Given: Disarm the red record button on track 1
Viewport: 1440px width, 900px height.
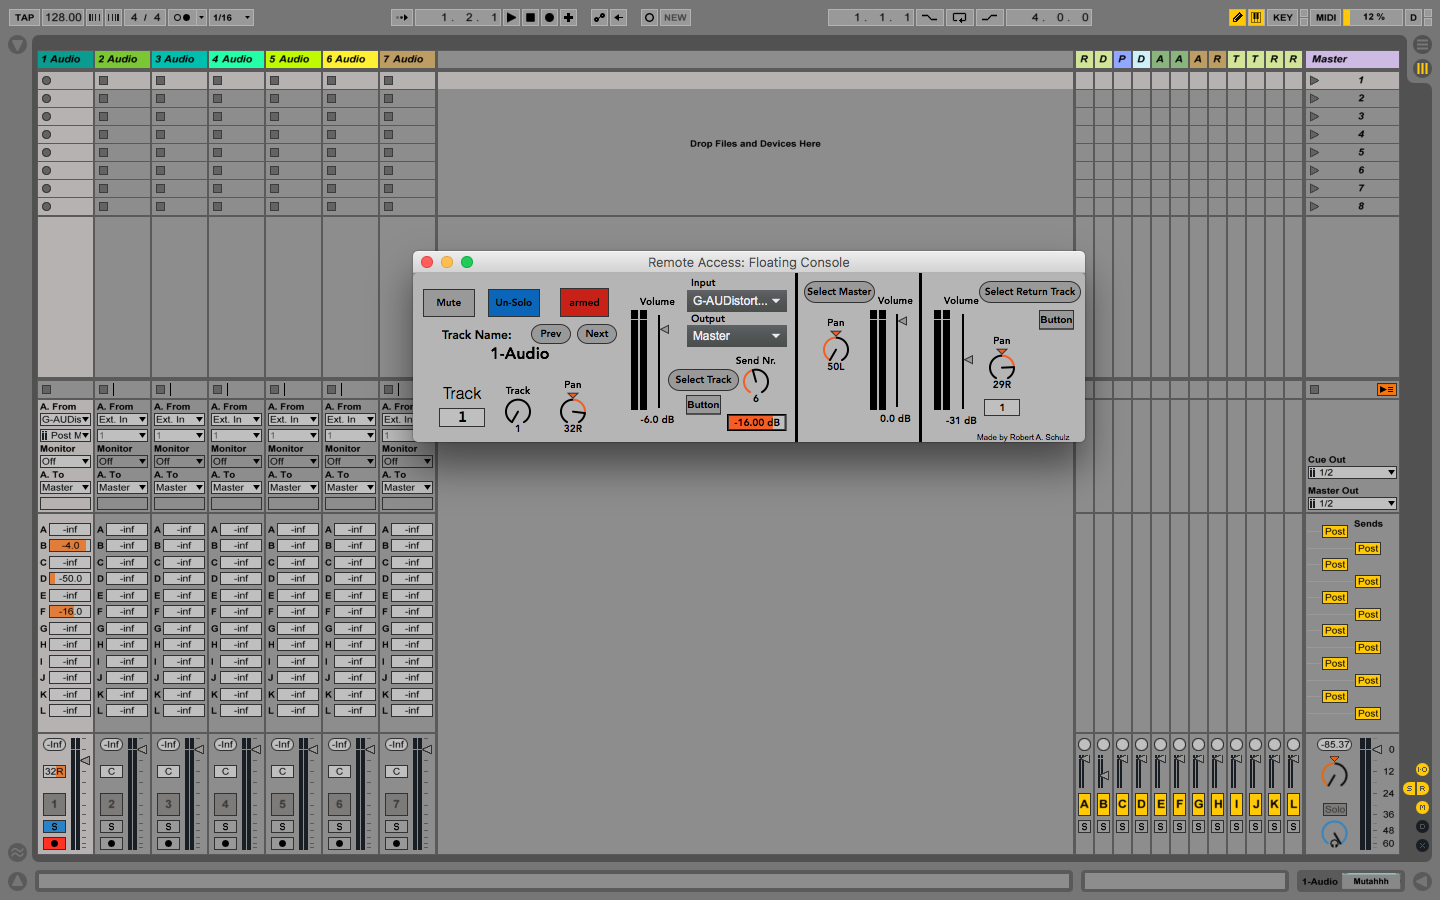Looking at the screenshot, I should click(x=54, y=844).
